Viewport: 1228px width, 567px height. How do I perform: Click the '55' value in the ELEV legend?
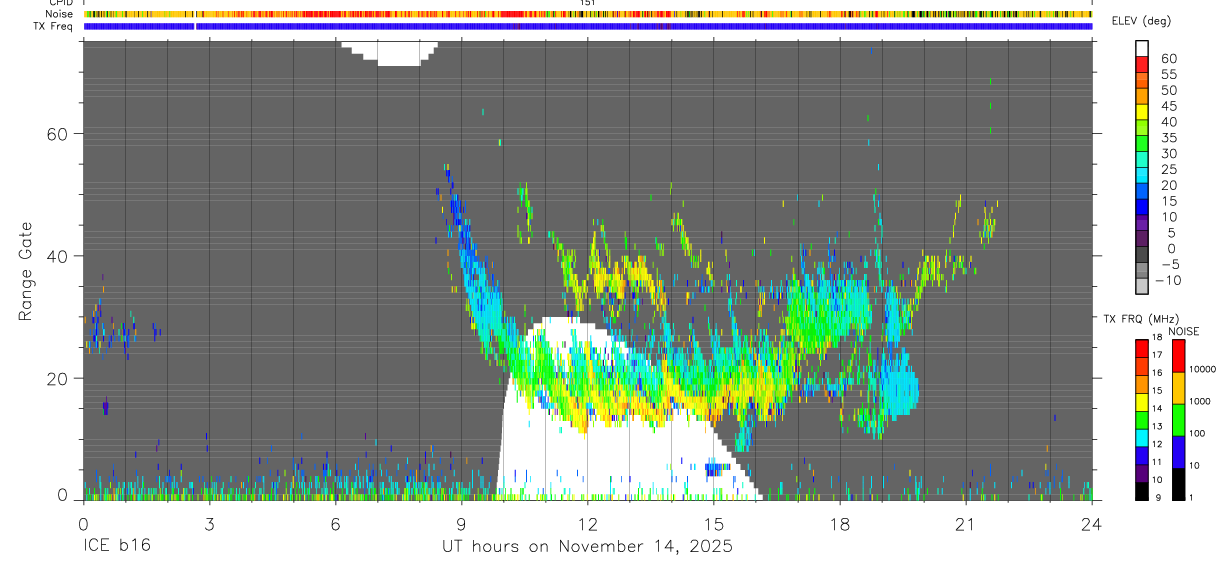[1168, 75]
